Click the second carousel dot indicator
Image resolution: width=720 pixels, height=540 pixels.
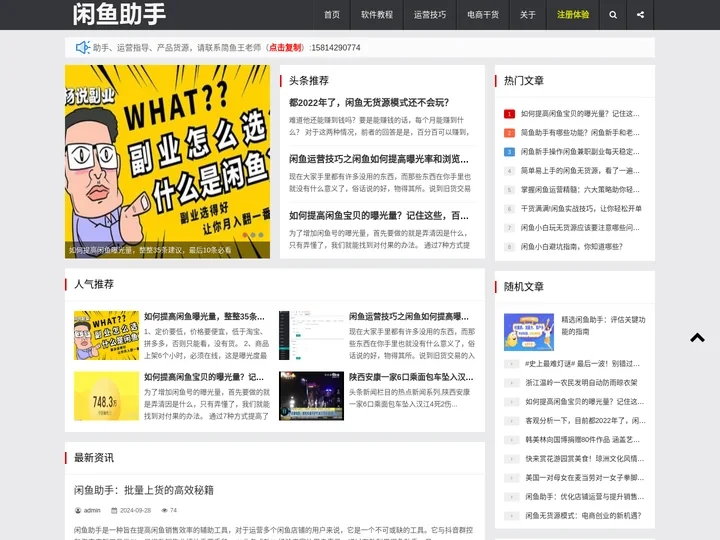pos(253,235)
